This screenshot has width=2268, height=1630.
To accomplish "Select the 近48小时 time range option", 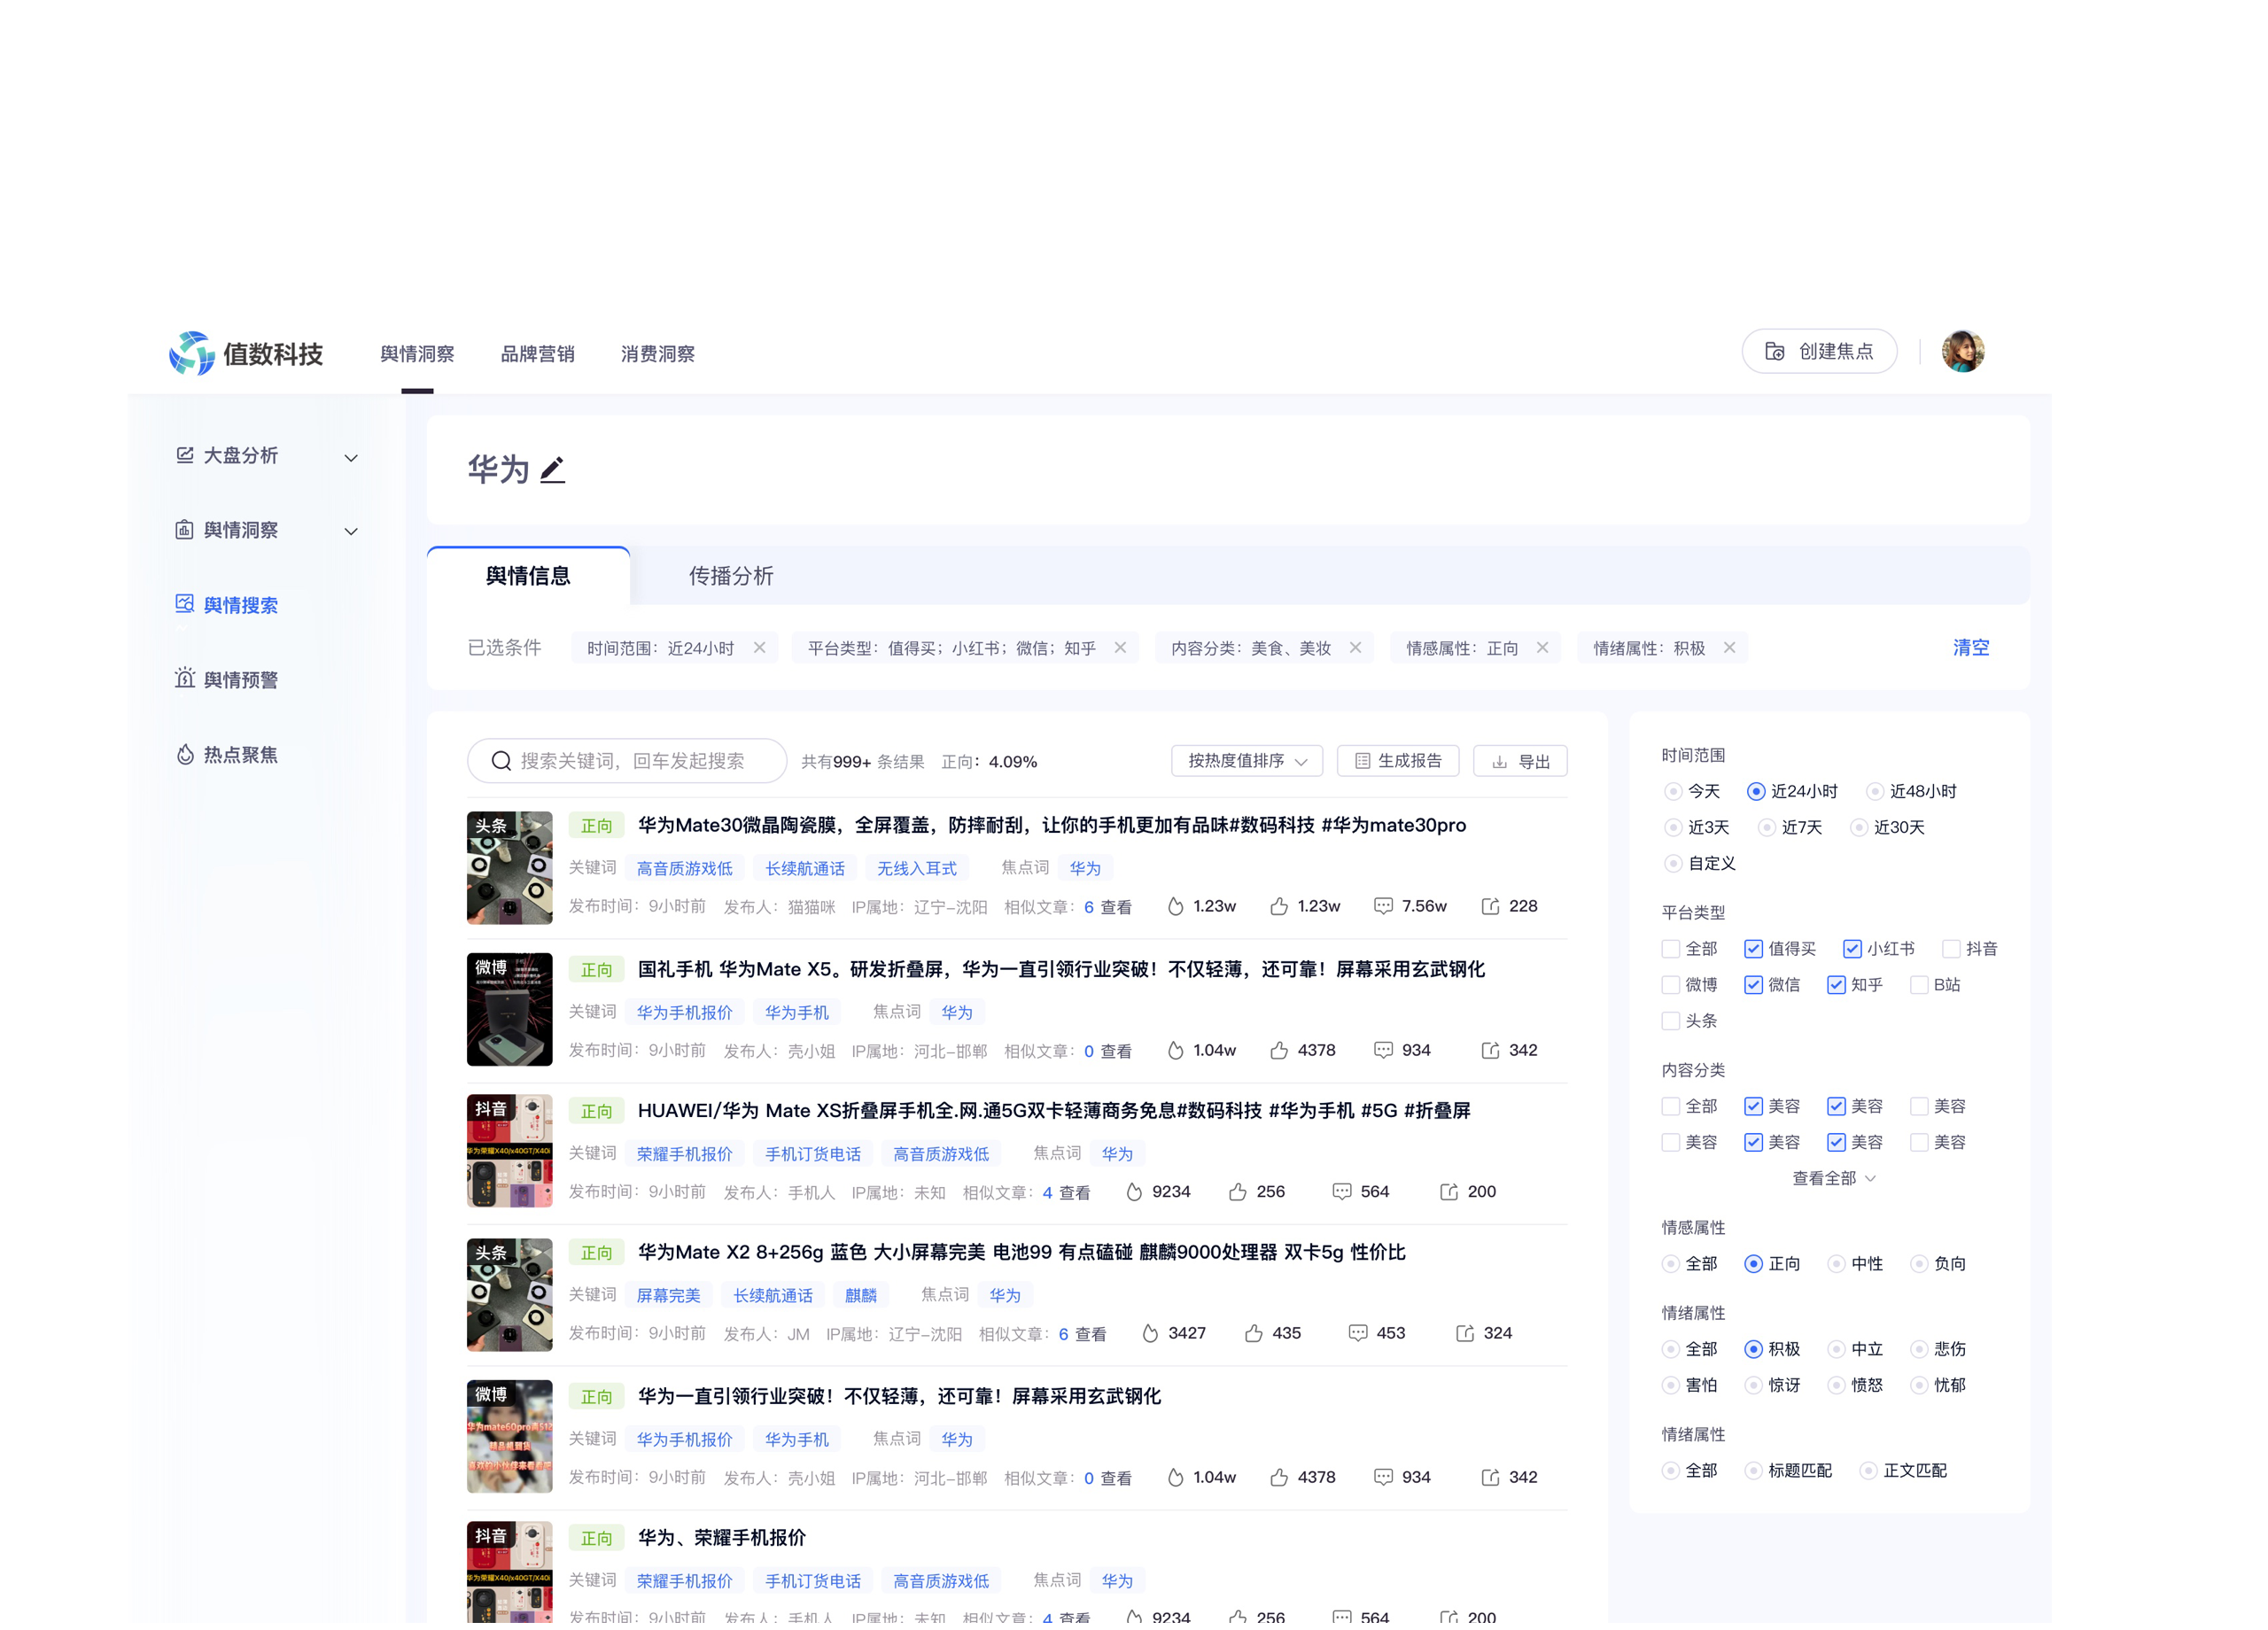I will coord(1874,791).
